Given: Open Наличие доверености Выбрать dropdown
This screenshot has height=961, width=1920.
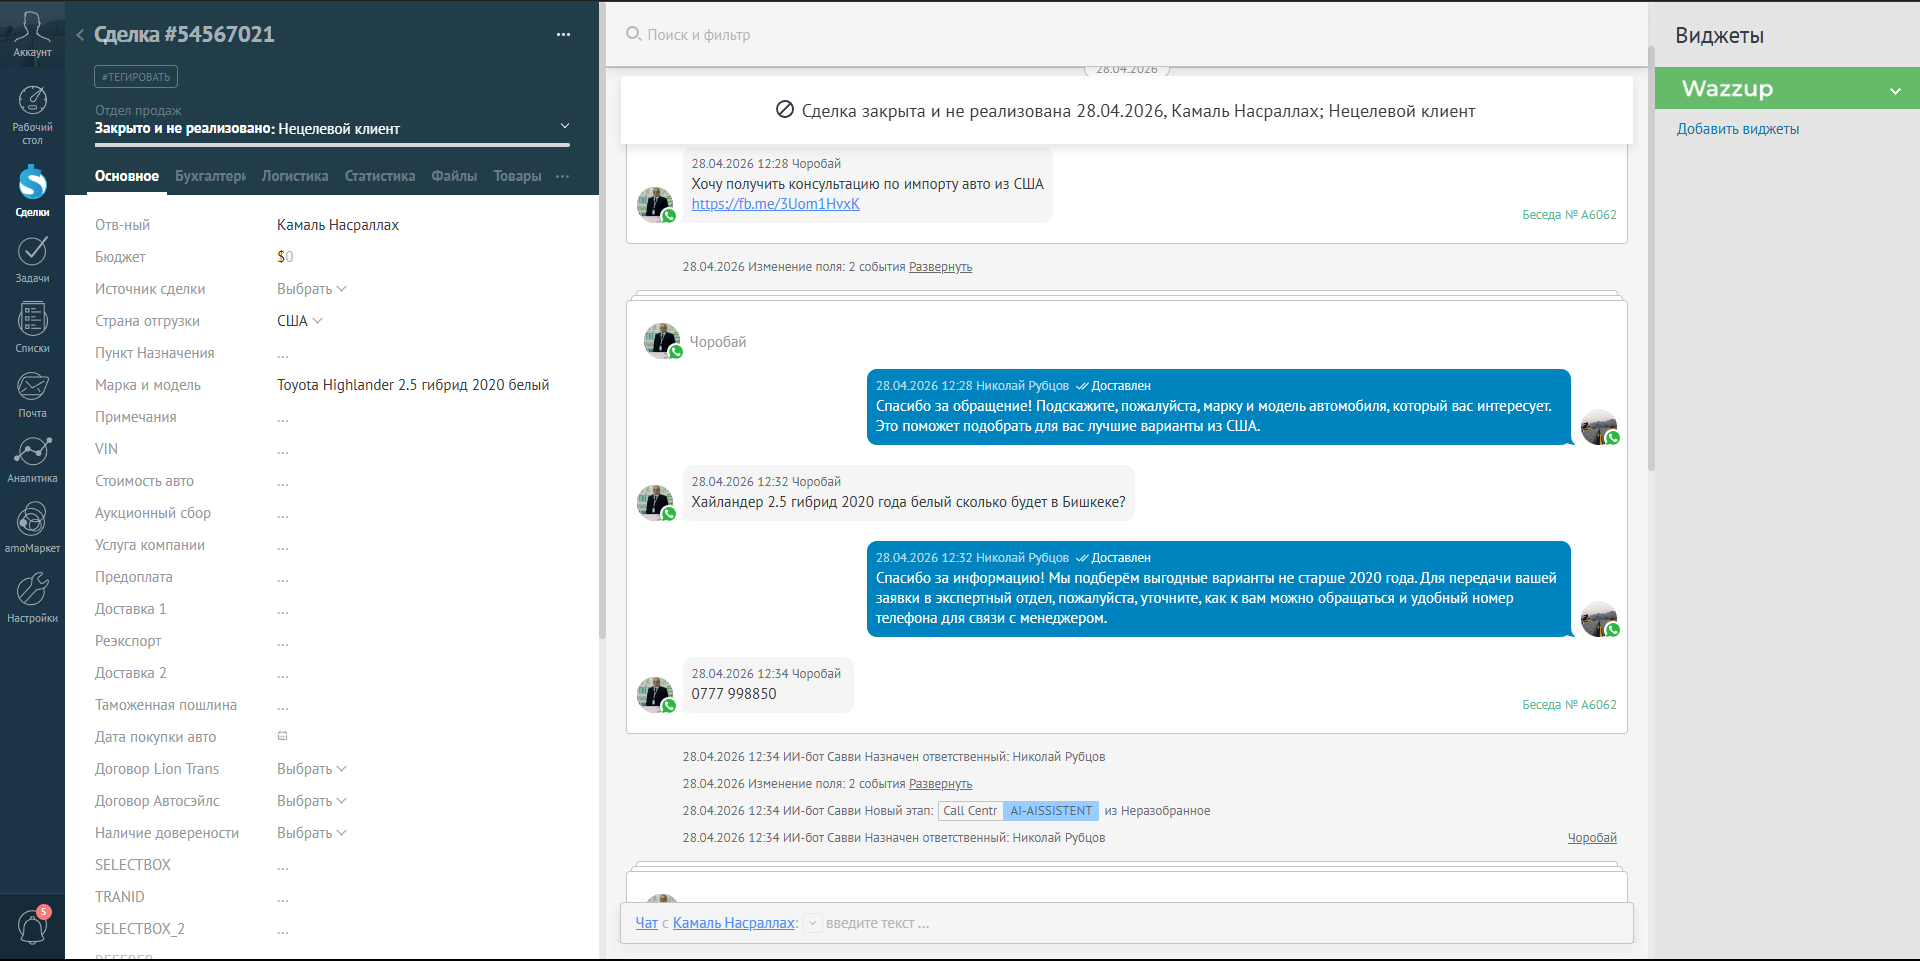Looking at the screenshot, I should click(311, 833).
